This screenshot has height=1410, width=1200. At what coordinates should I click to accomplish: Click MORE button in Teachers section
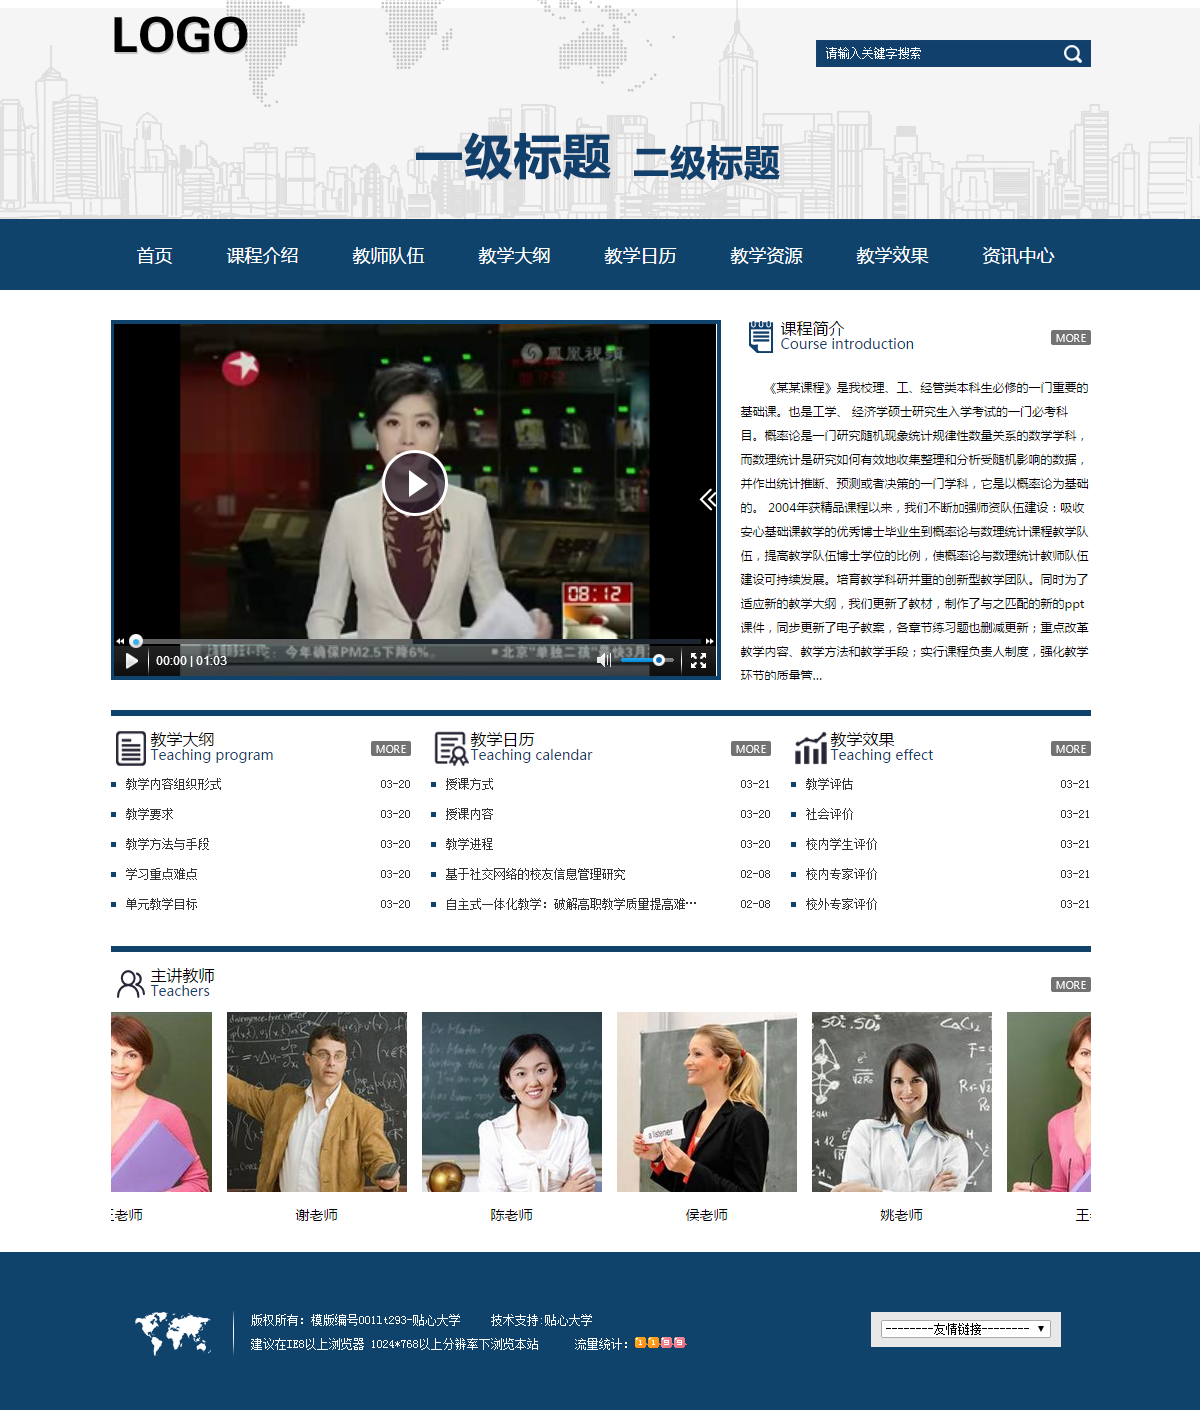tap(1070, 985)
